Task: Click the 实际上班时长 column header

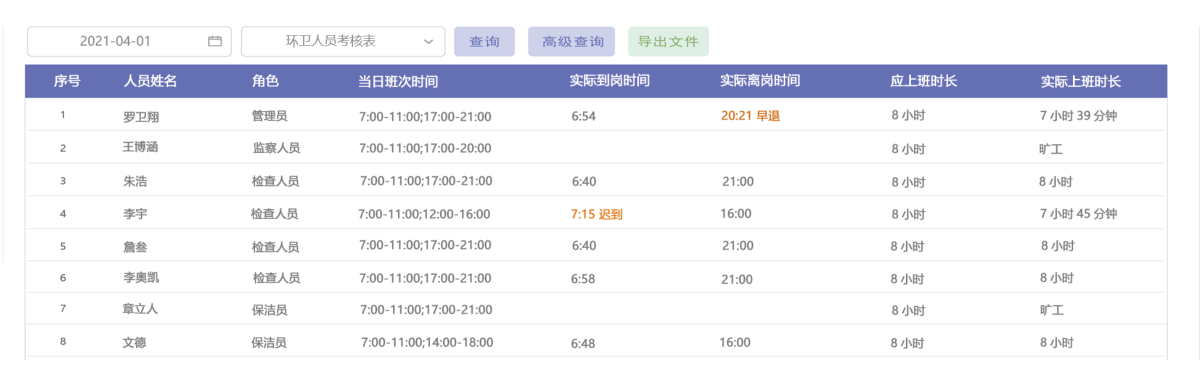Action: [1080, 81]
